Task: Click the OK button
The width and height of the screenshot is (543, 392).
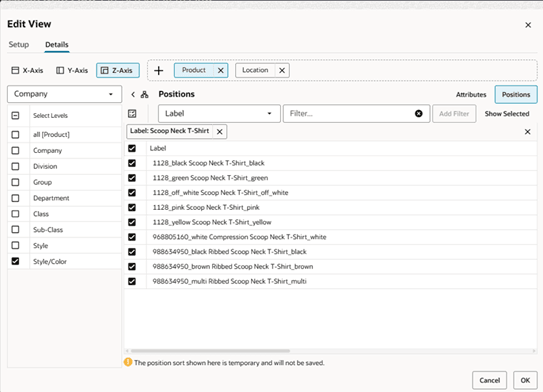Action: pos(525,380)
